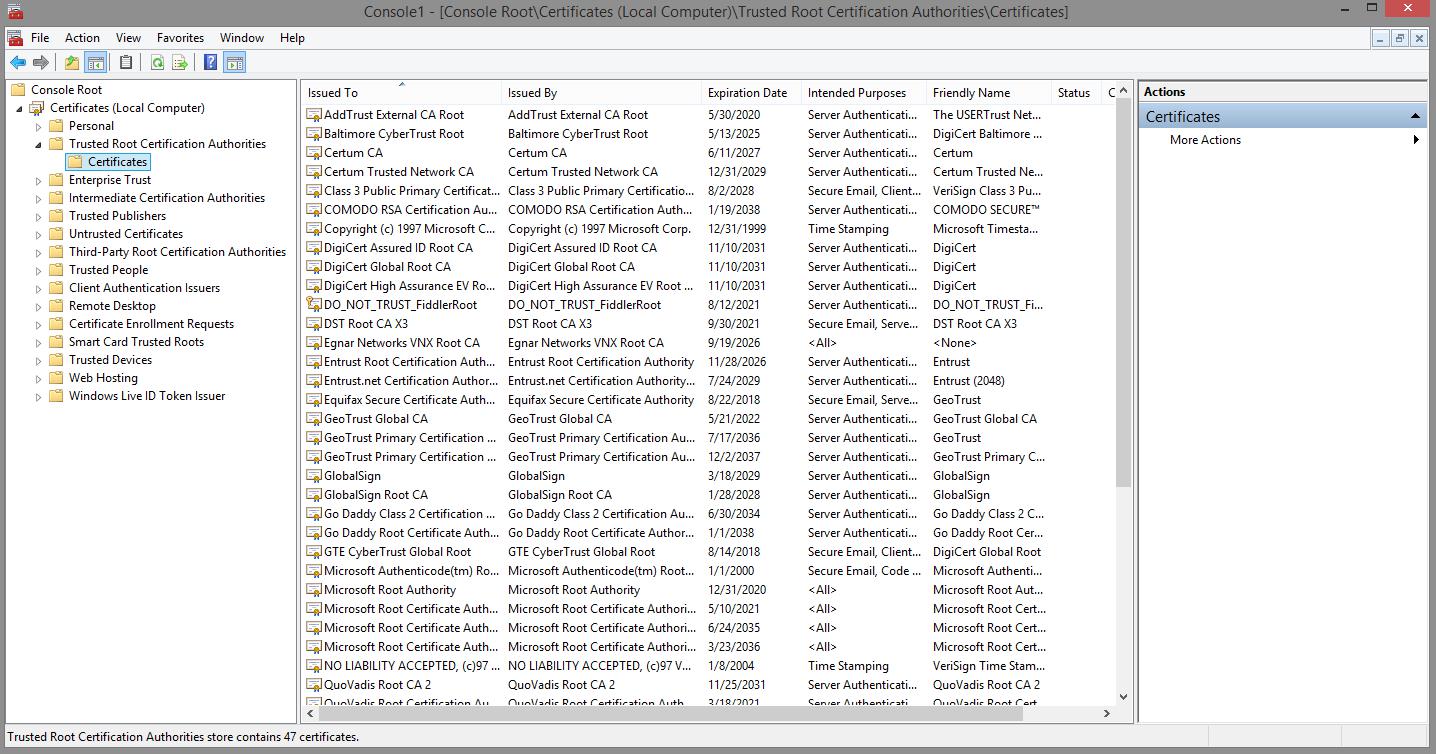Expand the Personal tree node

pyautogui.click(x=40, y=125)
